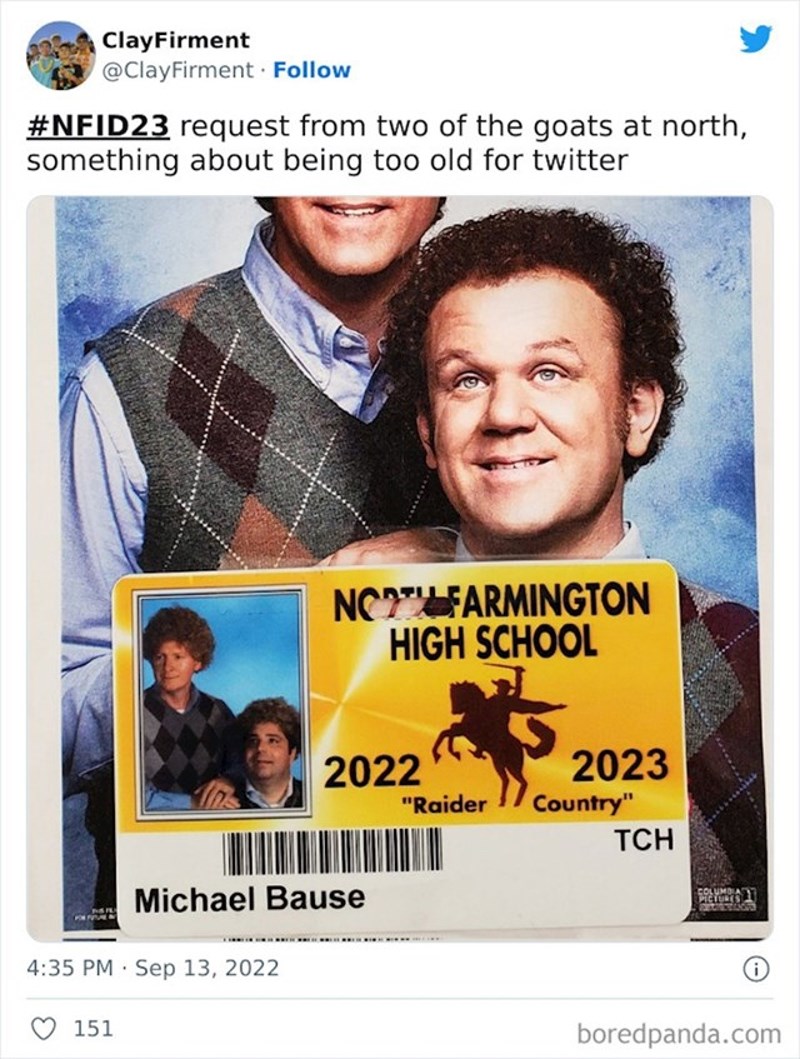The width and height of the screenshot is (800, 1059).
Task: Open the tweet info icon
Action: 755,970
